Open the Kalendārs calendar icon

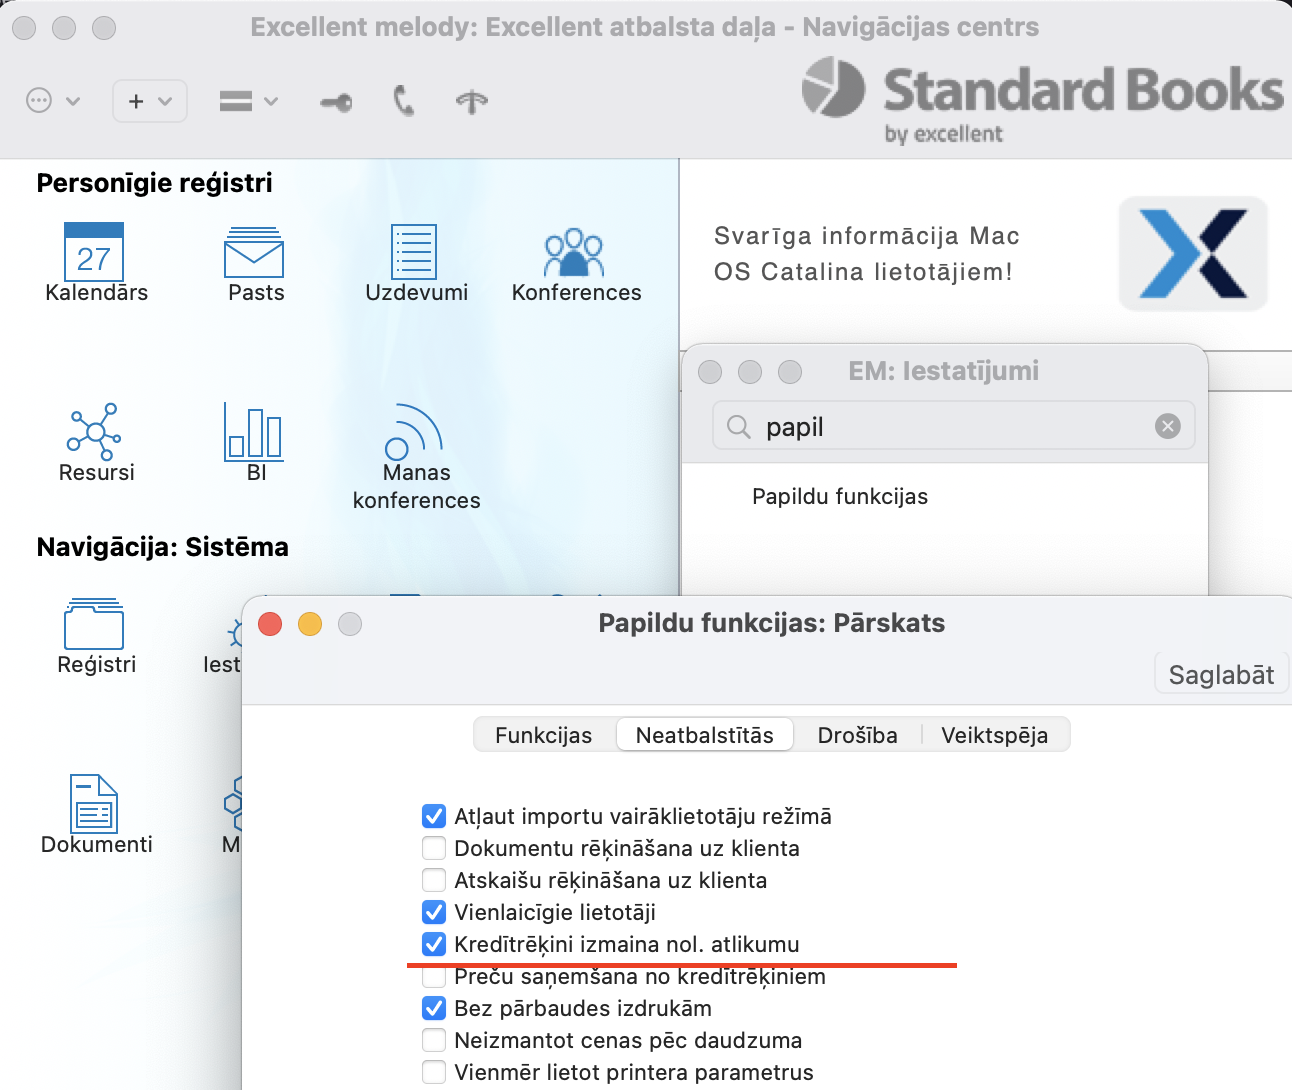[x=94, y=252]
